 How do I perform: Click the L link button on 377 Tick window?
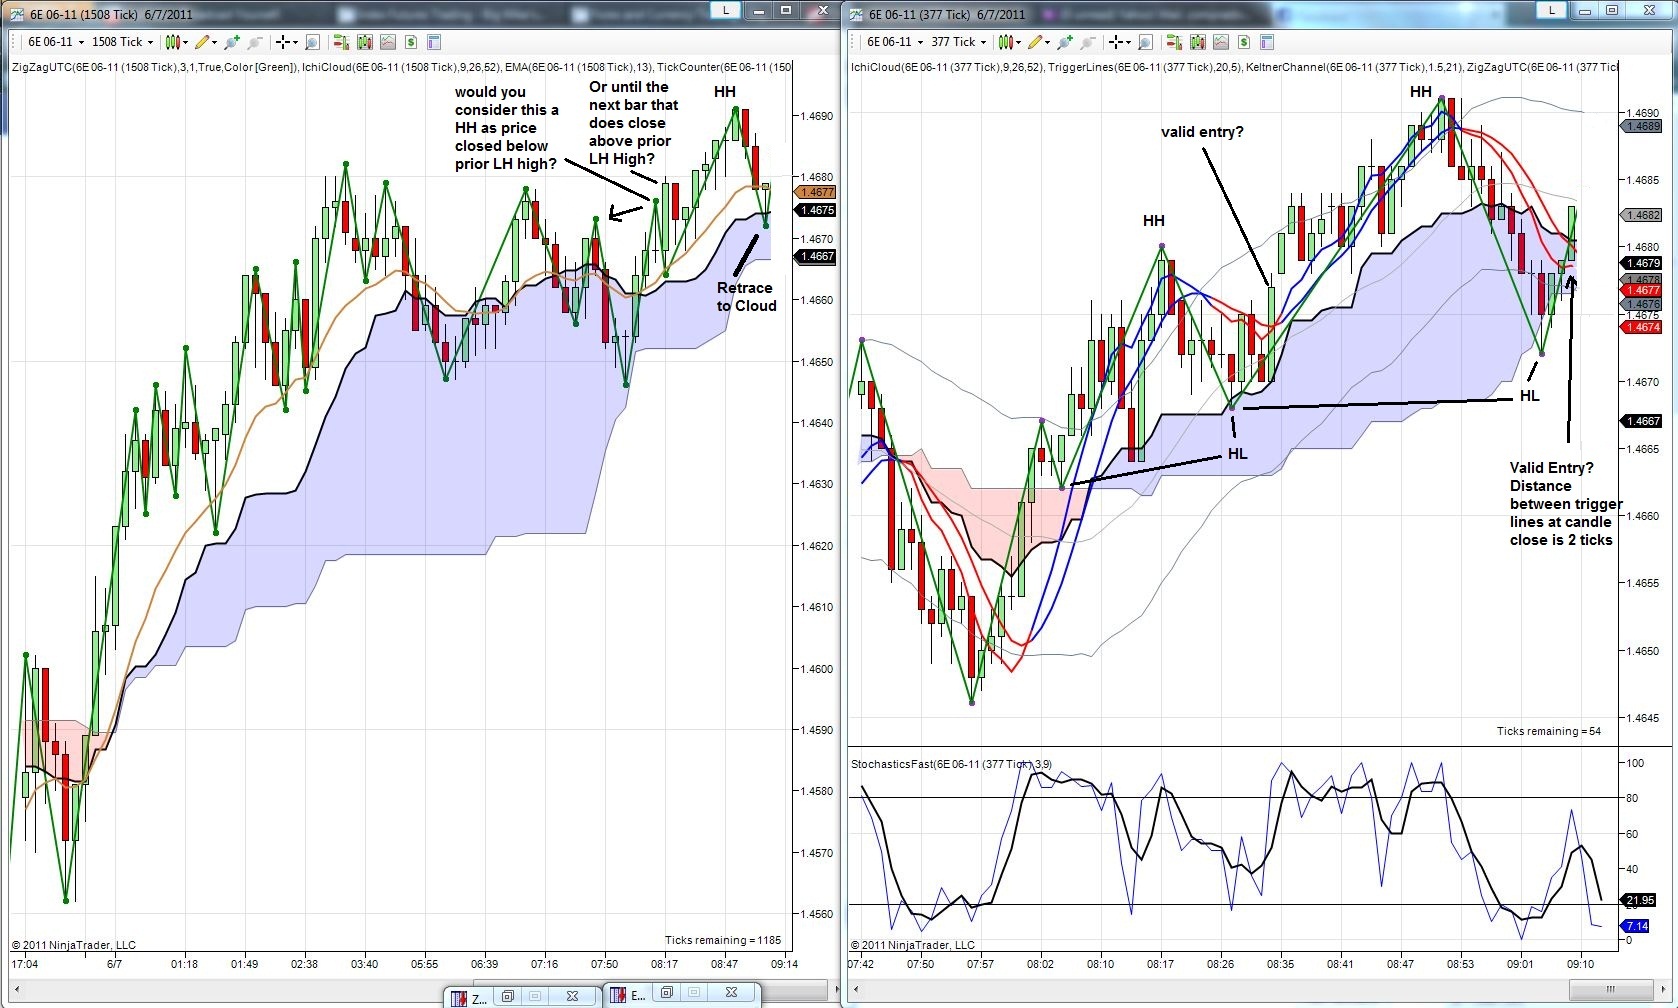(x=1552, y=10)
